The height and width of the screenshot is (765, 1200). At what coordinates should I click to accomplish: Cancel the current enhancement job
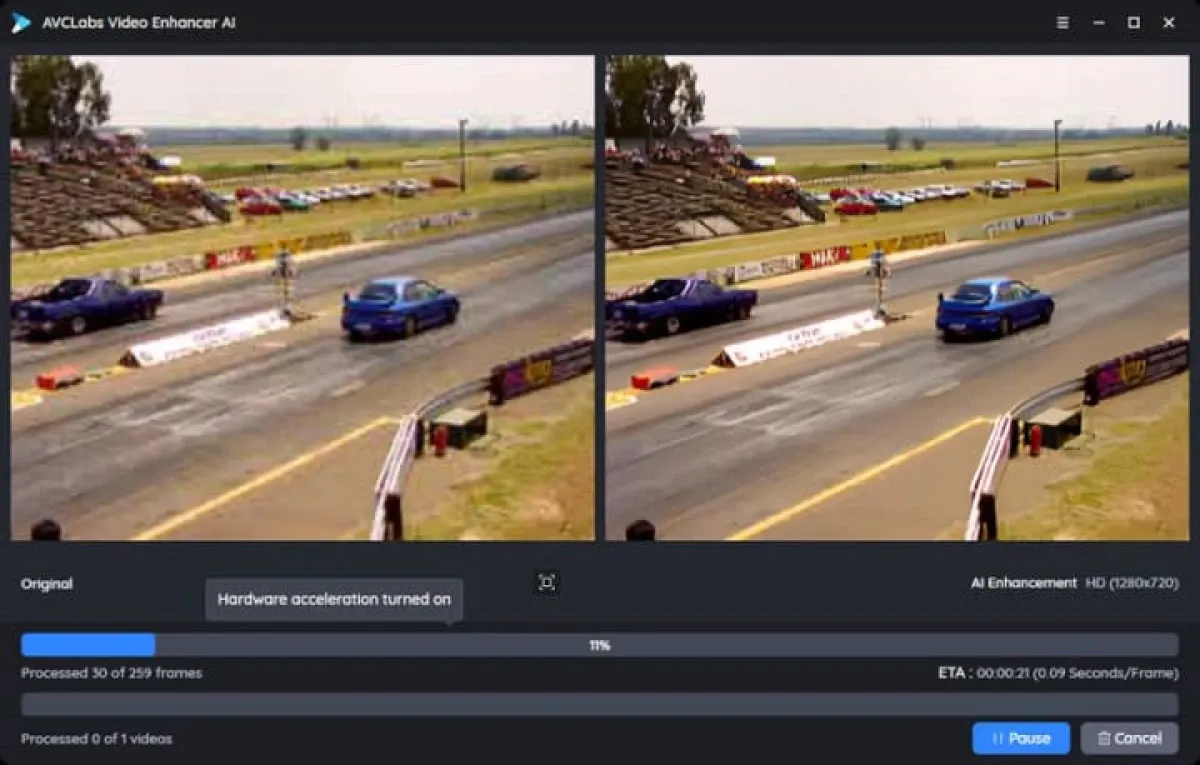pos(1129,738)
